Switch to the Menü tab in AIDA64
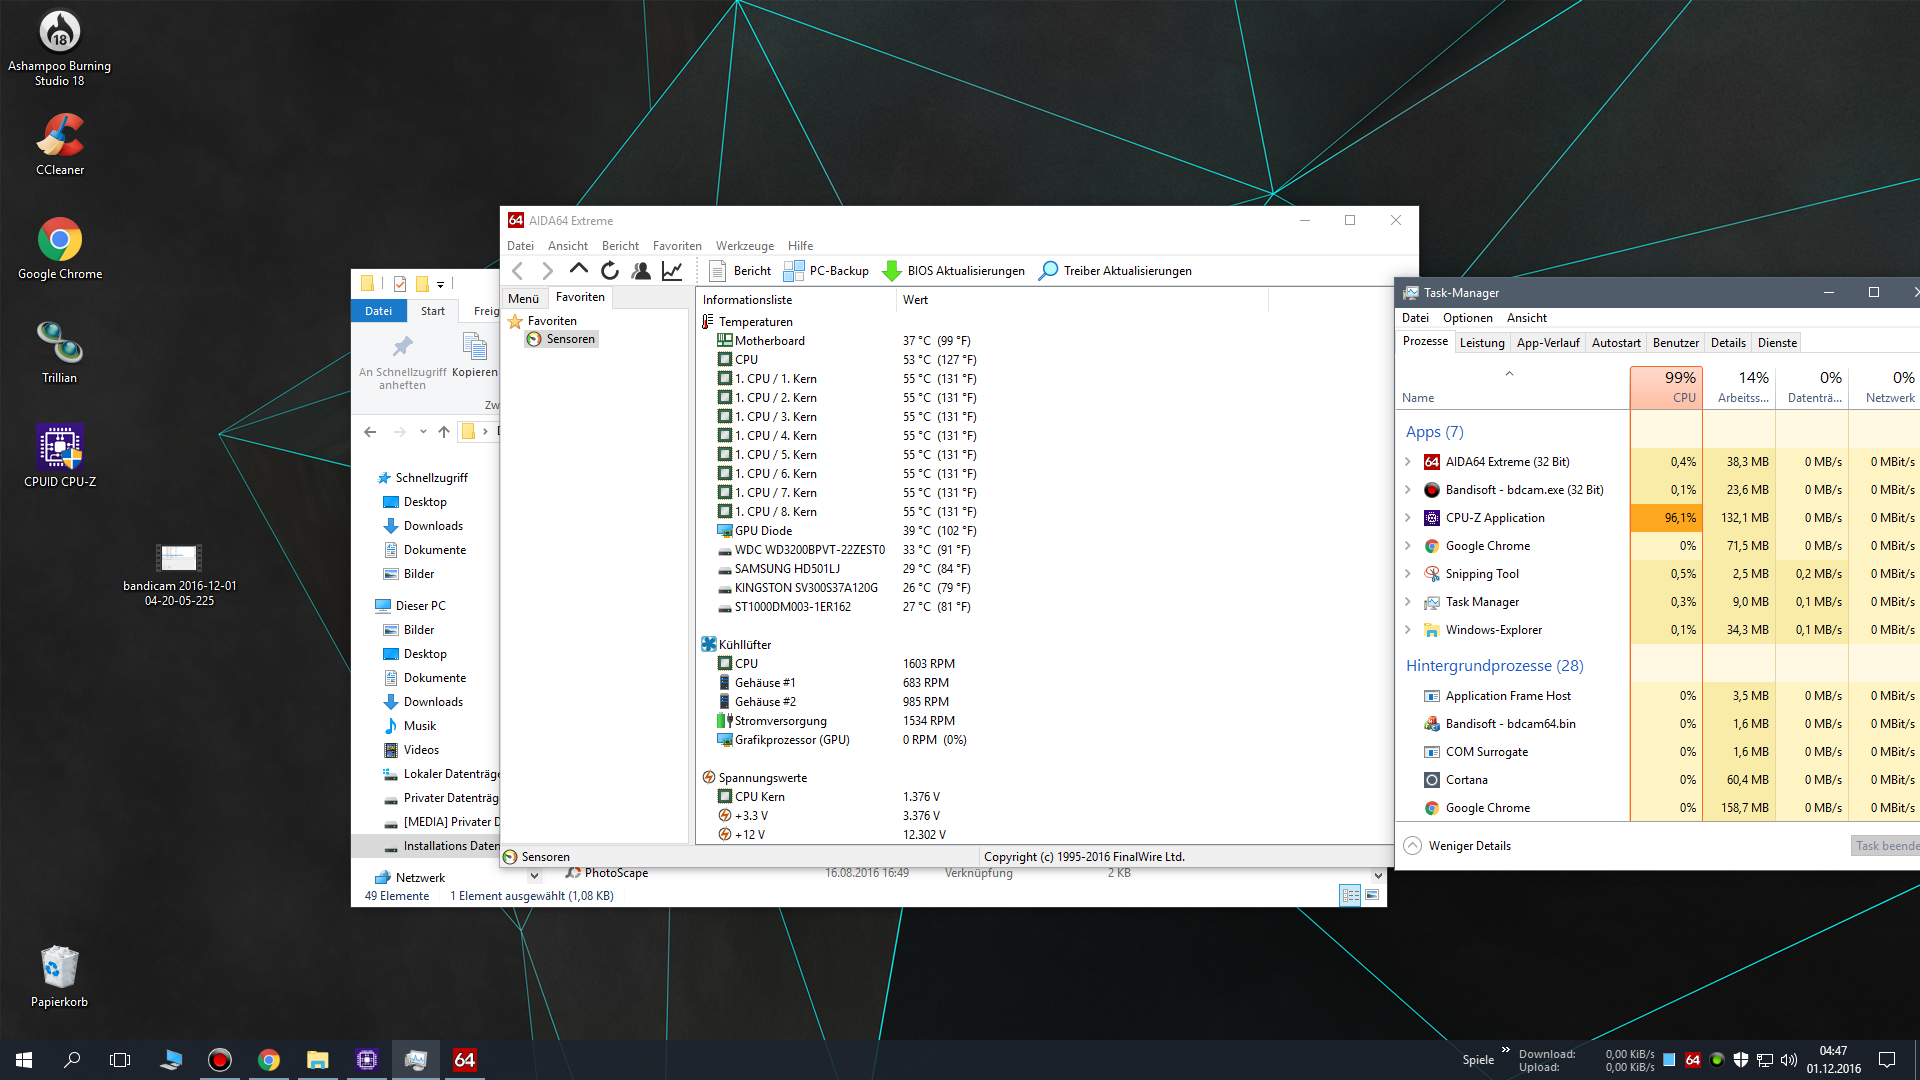 point(523,298)
